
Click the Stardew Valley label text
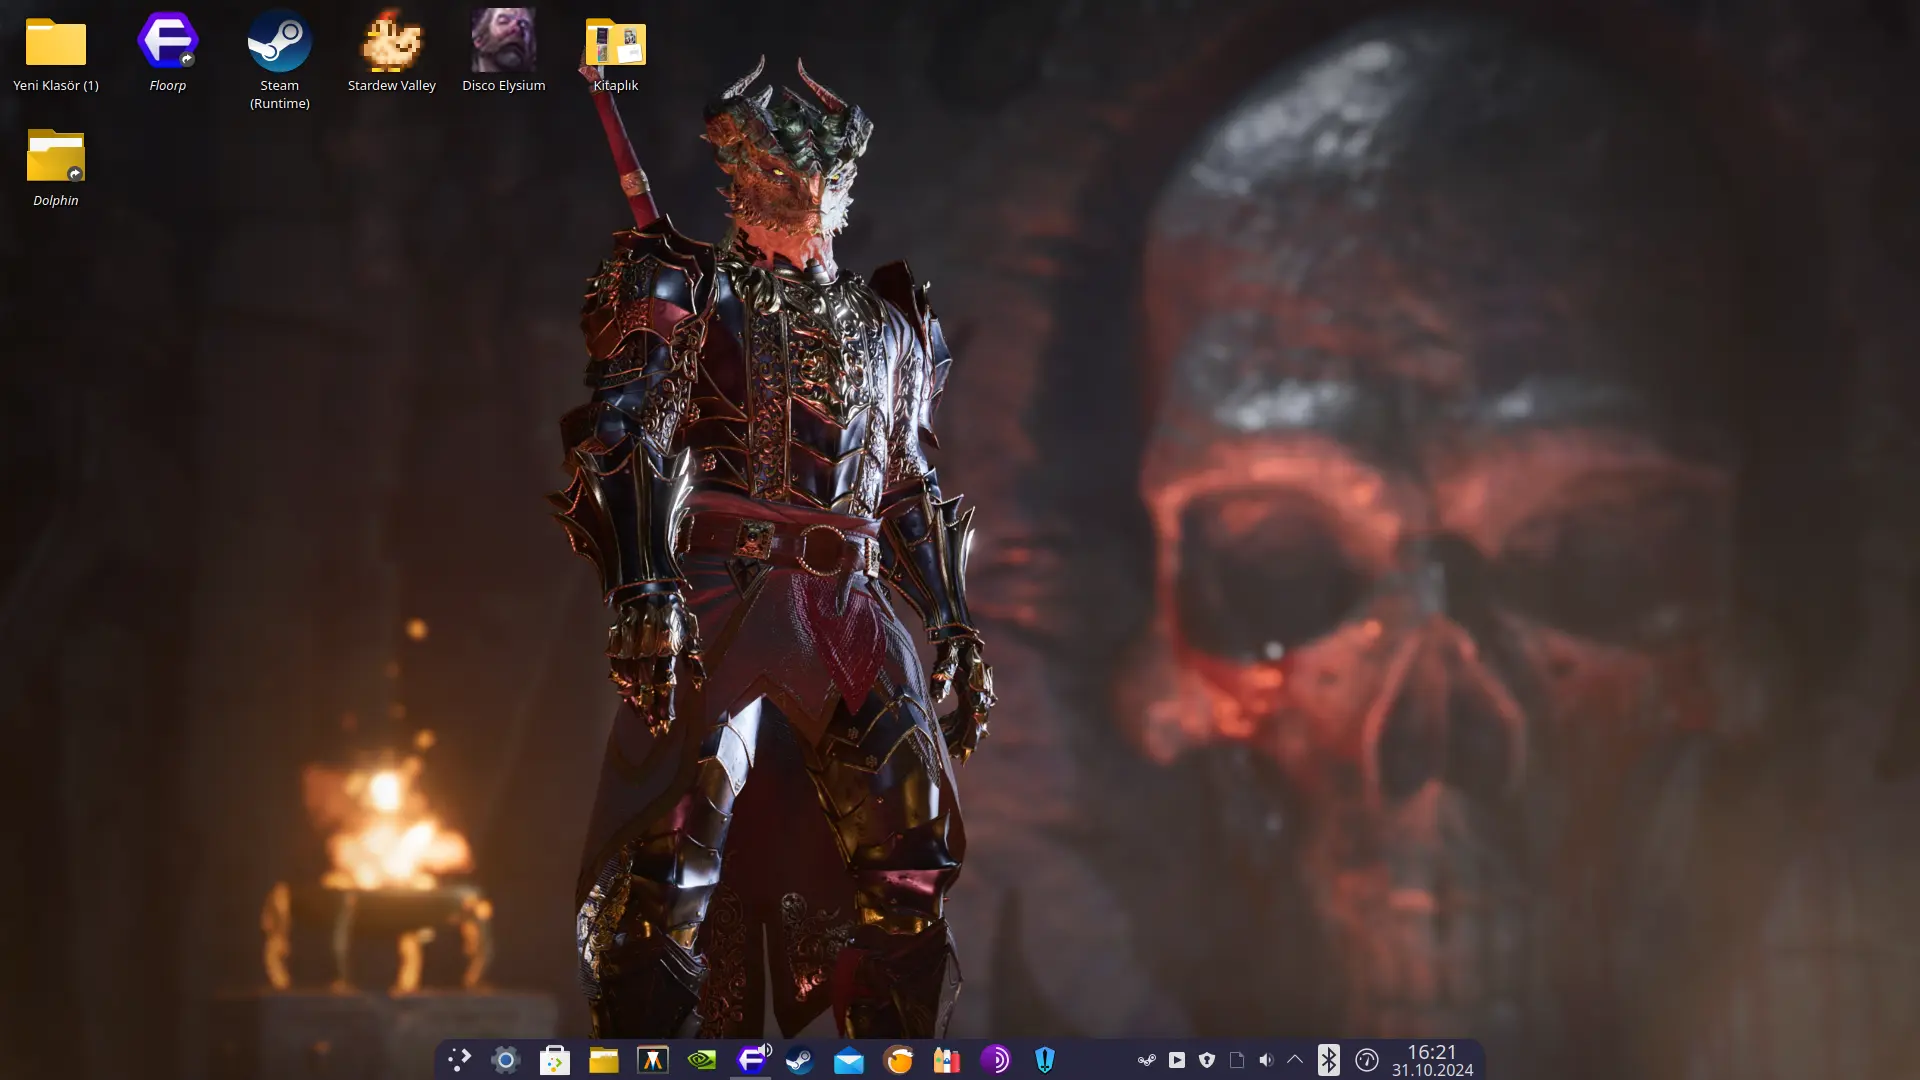(x=392, y=86)
